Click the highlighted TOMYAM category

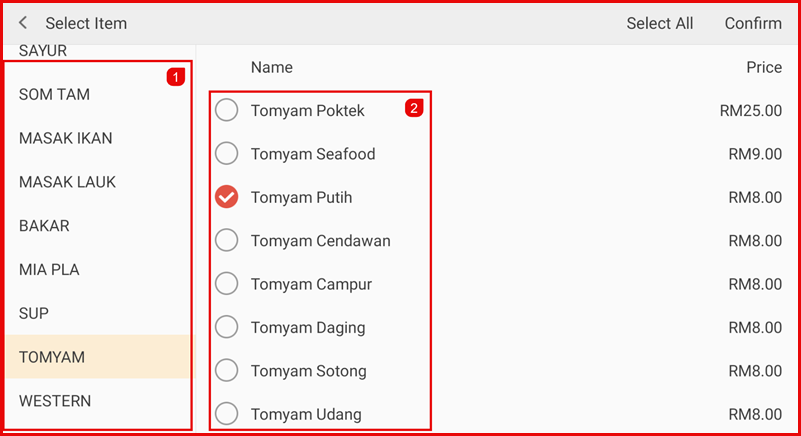(52, 357)
